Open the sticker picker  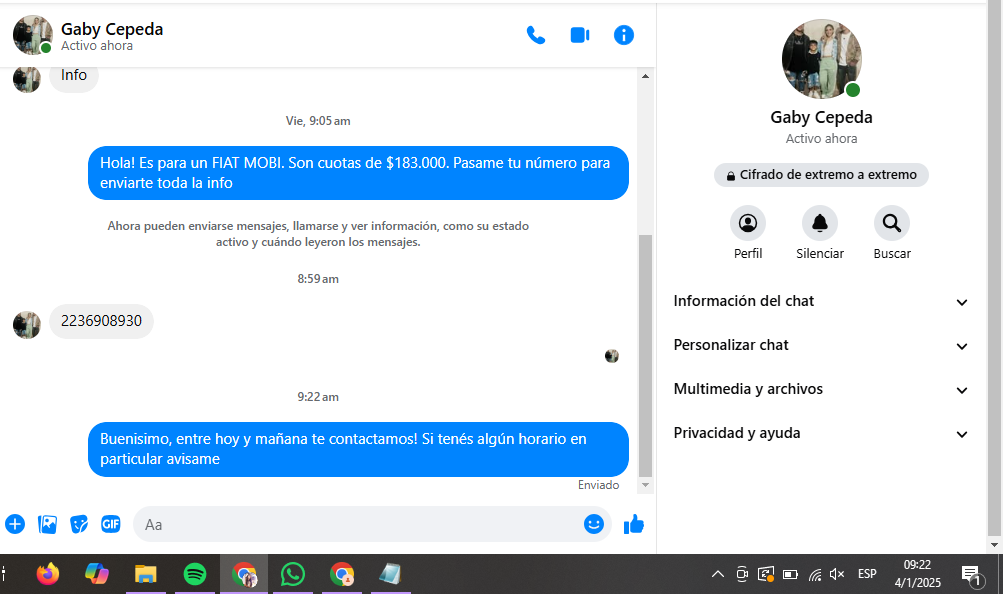point(79,524)
